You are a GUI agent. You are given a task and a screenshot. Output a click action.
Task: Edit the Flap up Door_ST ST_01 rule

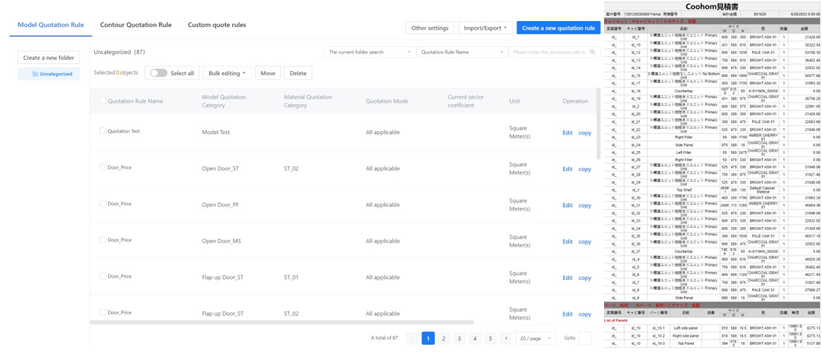coord(567,278)
